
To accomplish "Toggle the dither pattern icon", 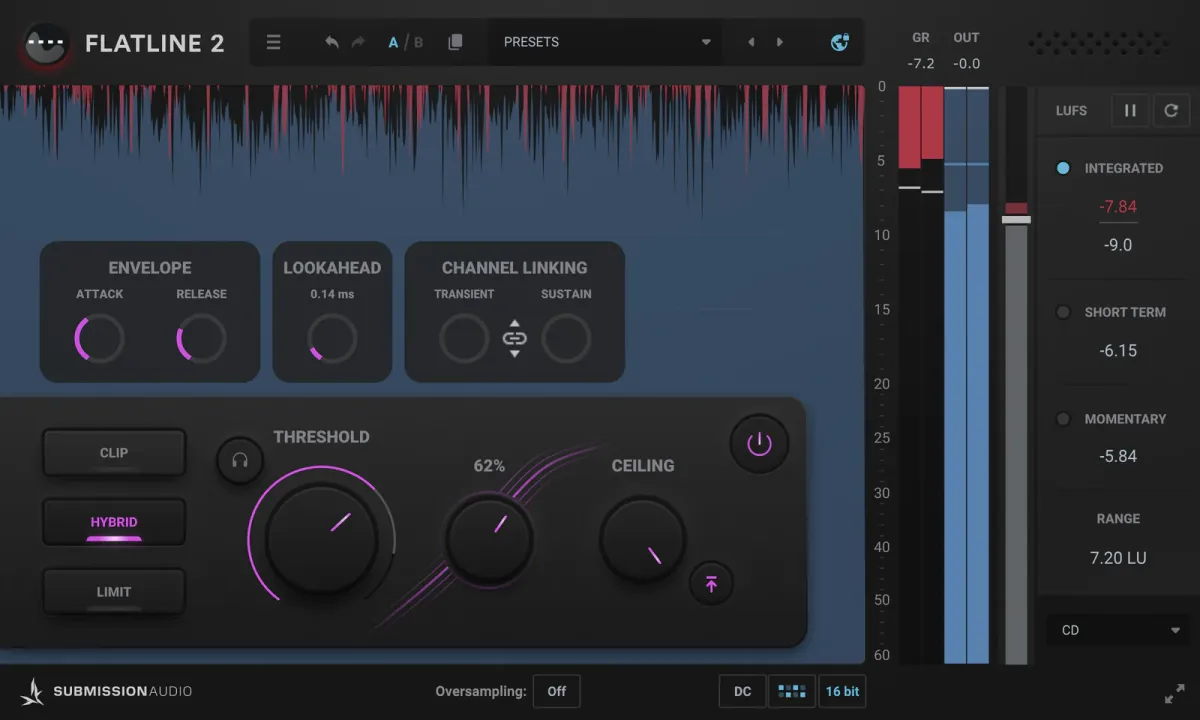I will [x=792, y=691].
